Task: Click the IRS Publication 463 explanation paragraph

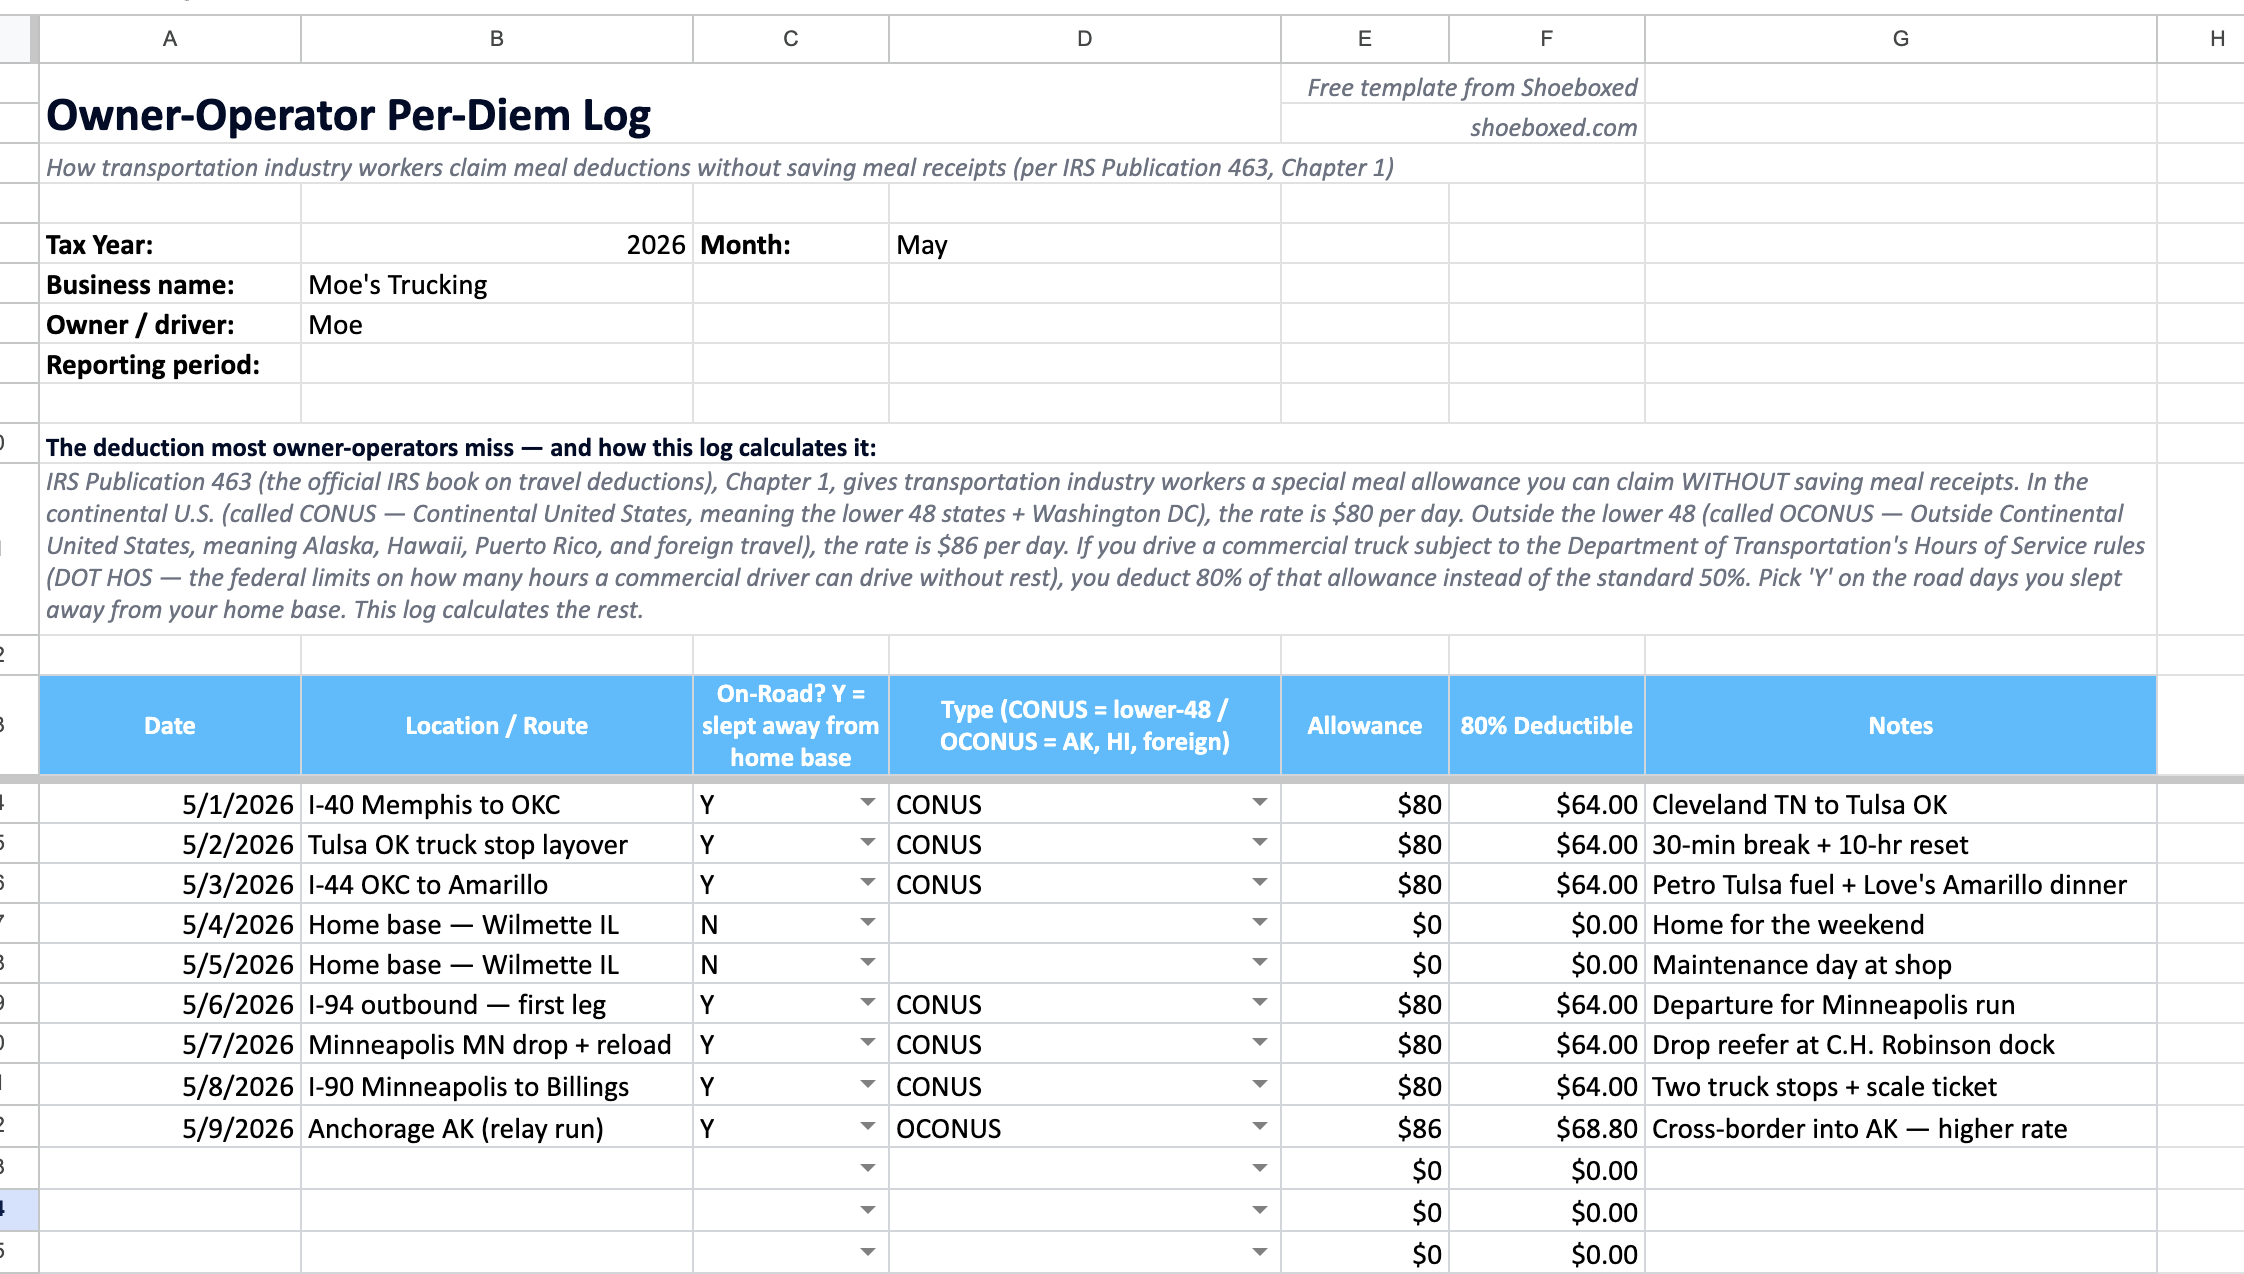Action: (x=1095, y=545)
